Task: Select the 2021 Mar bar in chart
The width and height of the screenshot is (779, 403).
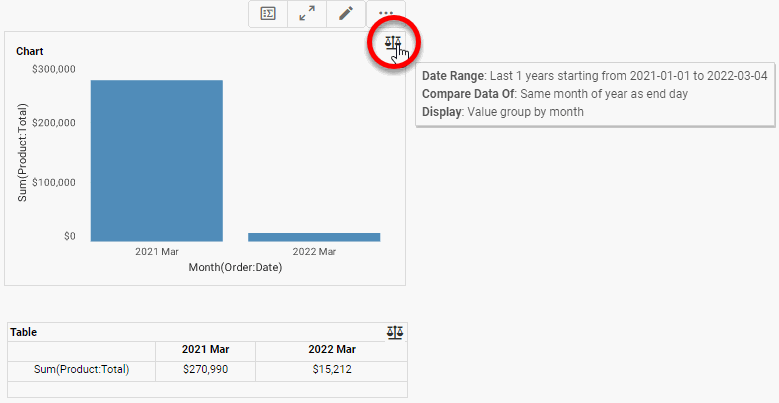Action: click(156, 160)
